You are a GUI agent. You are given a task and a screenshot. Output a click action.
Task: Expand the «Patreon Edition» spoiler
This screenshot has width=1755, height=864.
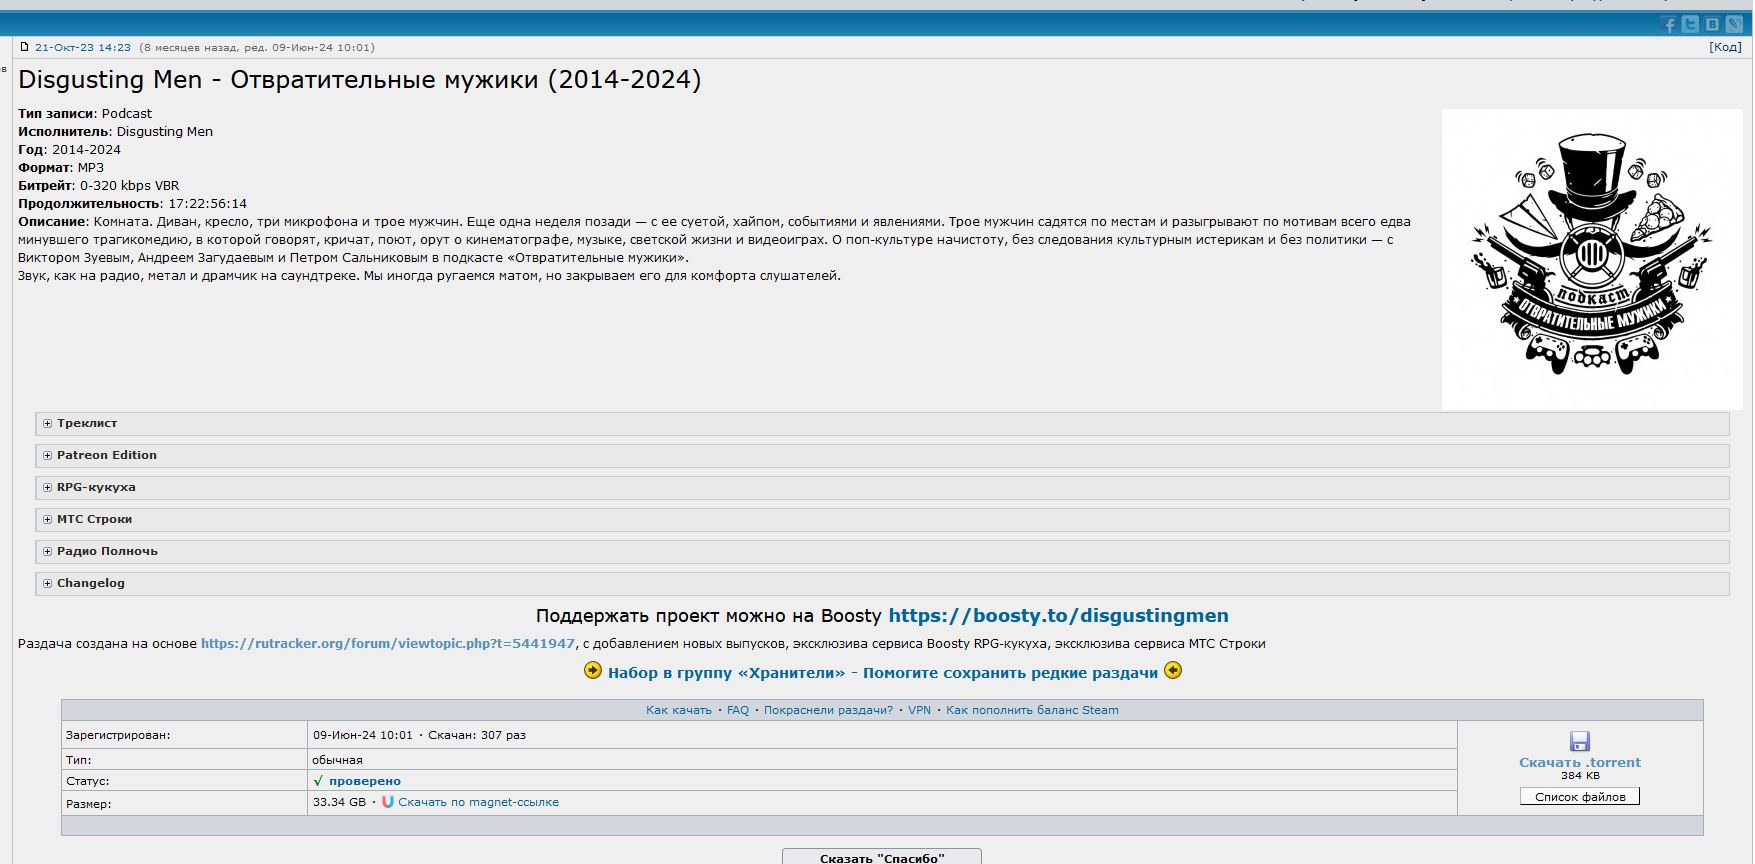click(882, 456)
